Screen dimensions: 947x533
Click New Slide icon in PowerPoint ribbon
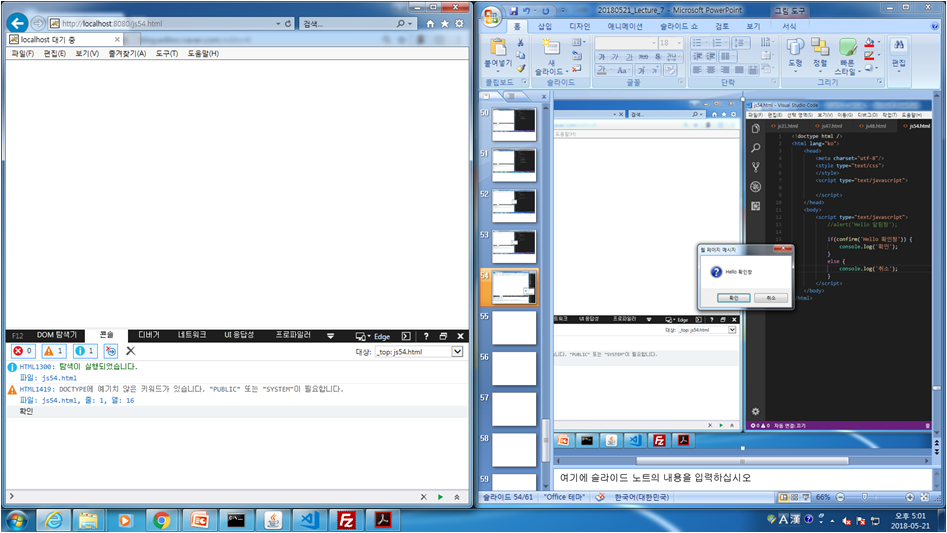coord(550,48)
